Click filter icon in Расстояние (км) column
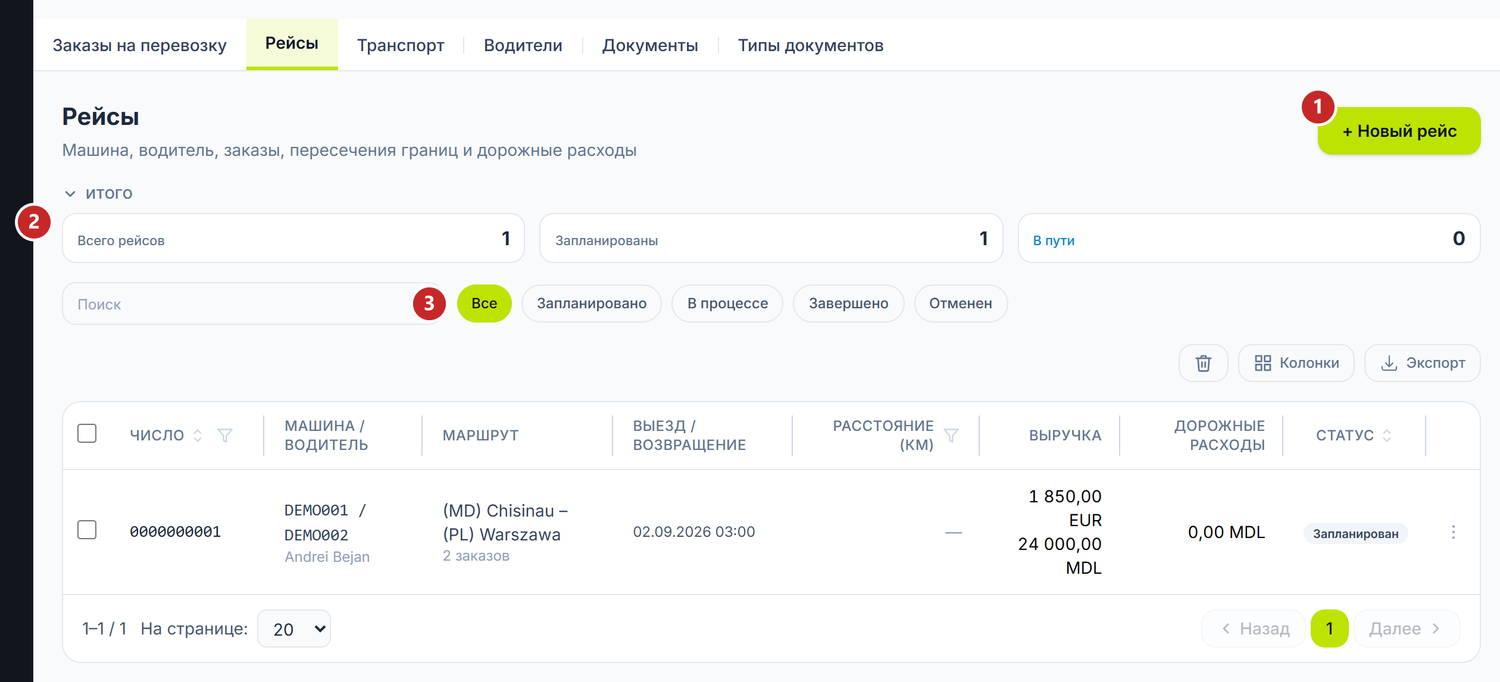Screen dimensions: 1500x682 pos(951,435)
